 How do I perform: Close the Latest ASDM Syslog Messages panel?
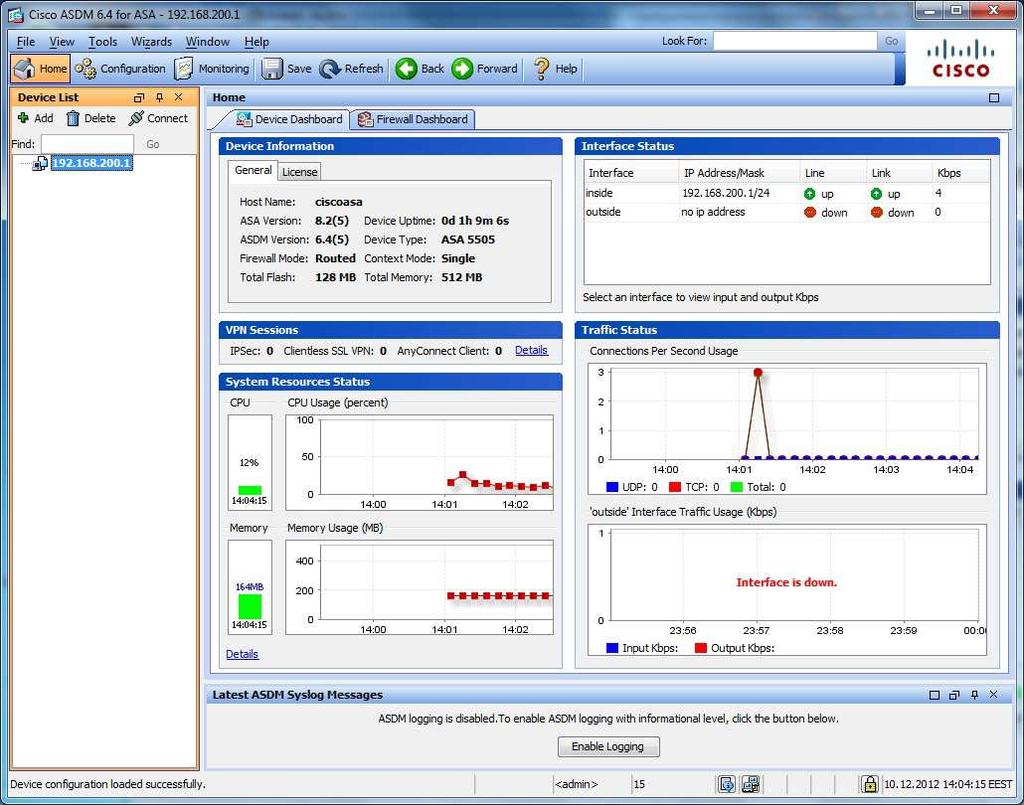[993, 695]
